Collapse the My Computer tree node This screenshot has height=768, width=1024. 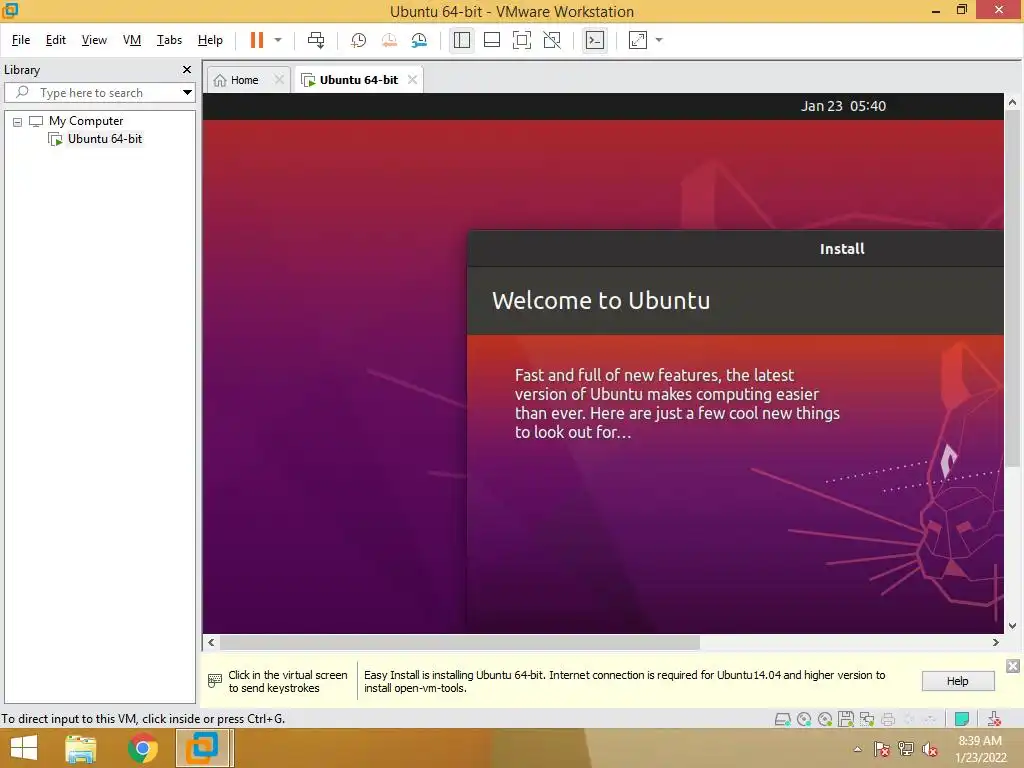click(17, 122)
